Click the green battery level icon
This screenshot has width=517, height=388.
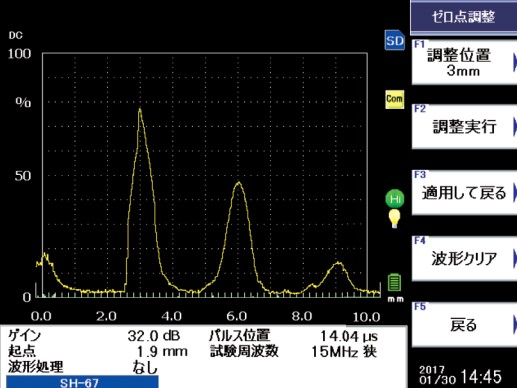(x=394, y=283)
